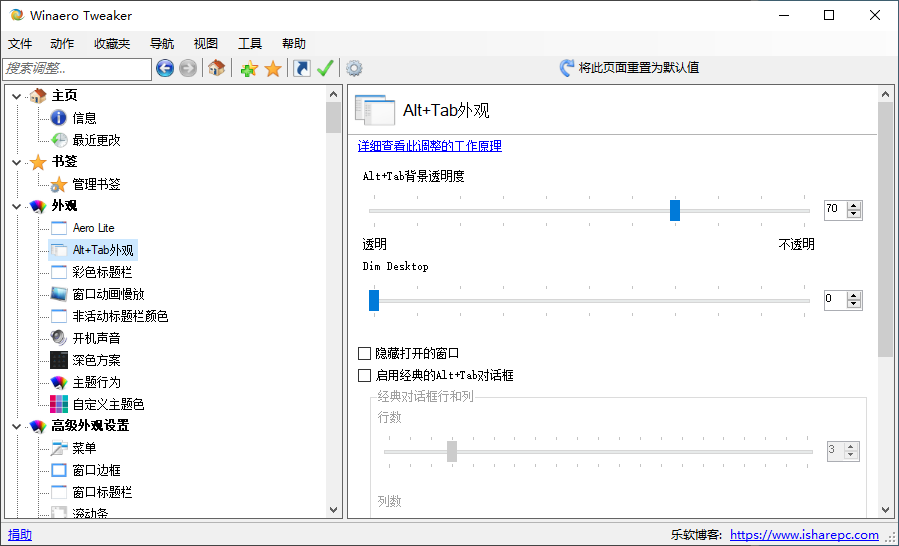Viewport: 899px width, 546px height.
Task: Click the create shortcut arrow icon
Action: tap(301, 68)
